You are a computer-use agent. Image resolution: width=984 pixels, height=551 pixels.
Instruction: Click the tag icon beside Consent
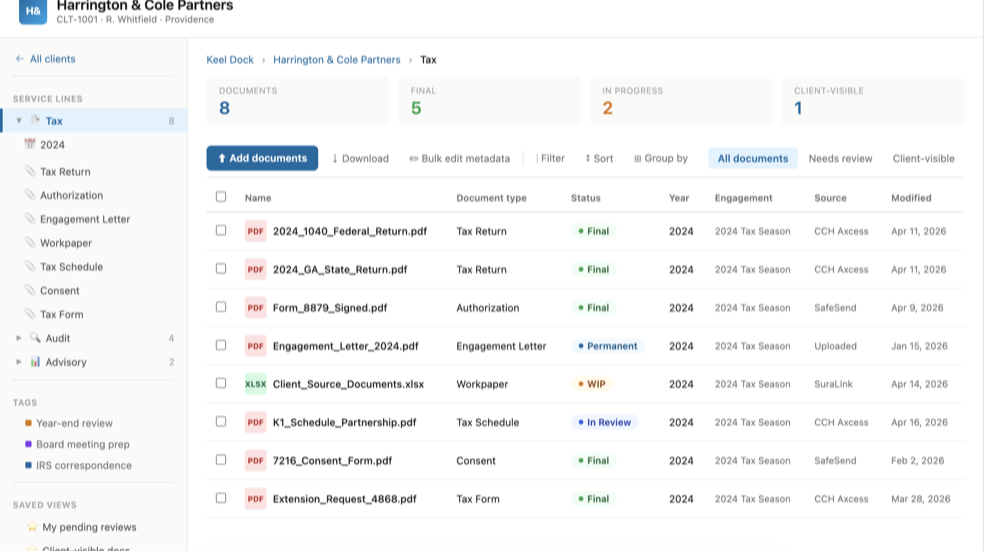(x=29, y=290)
